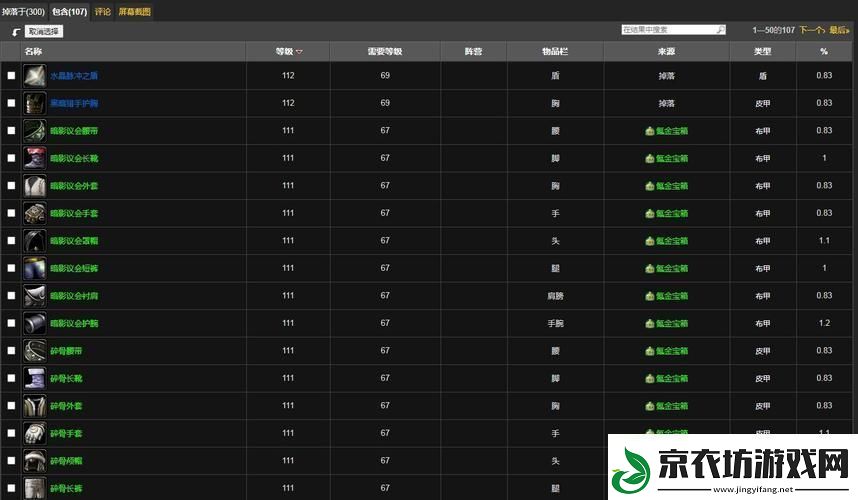858x500 pixels.
Task: Click the 肩膀 slot cell
Action: point(555,296)
